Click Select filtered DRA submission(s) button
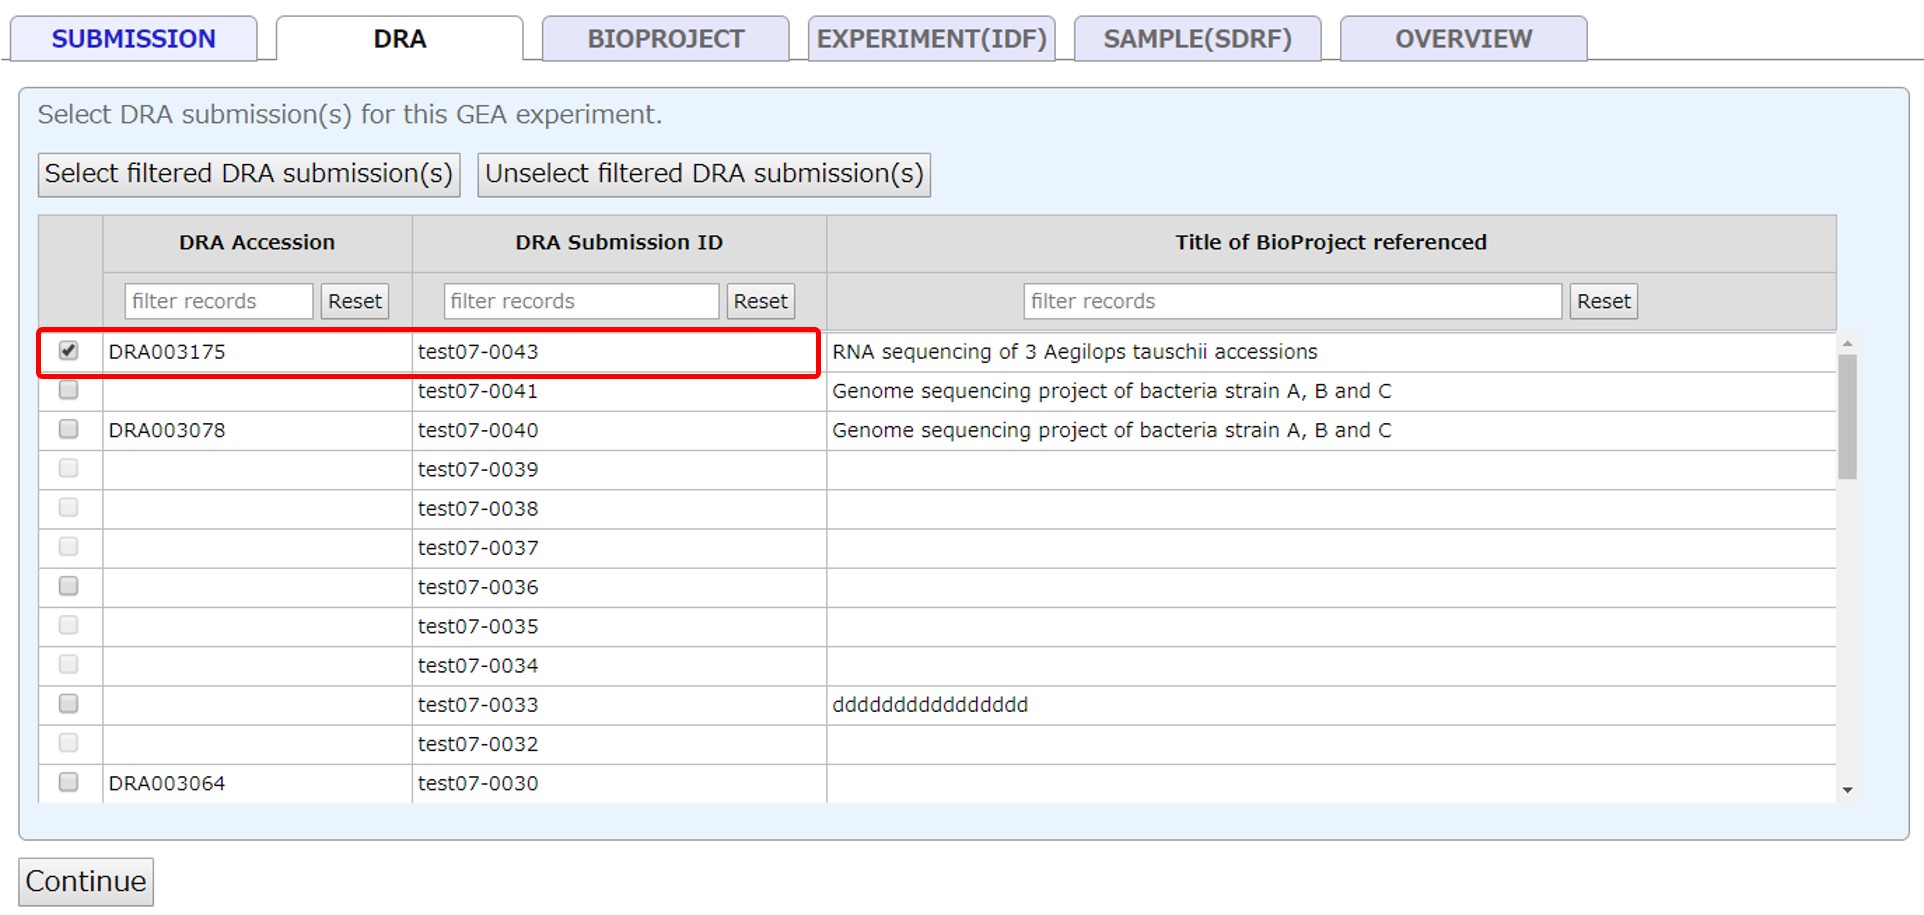The image size is (1924, 915). (249, 174)
